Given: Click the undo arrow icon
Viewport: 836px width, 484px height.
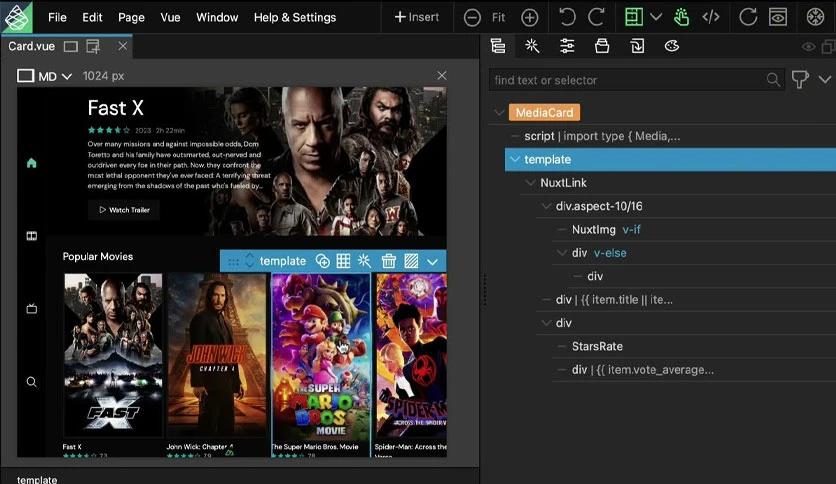Looking at the screenshot, I should [x=567, y=17].
